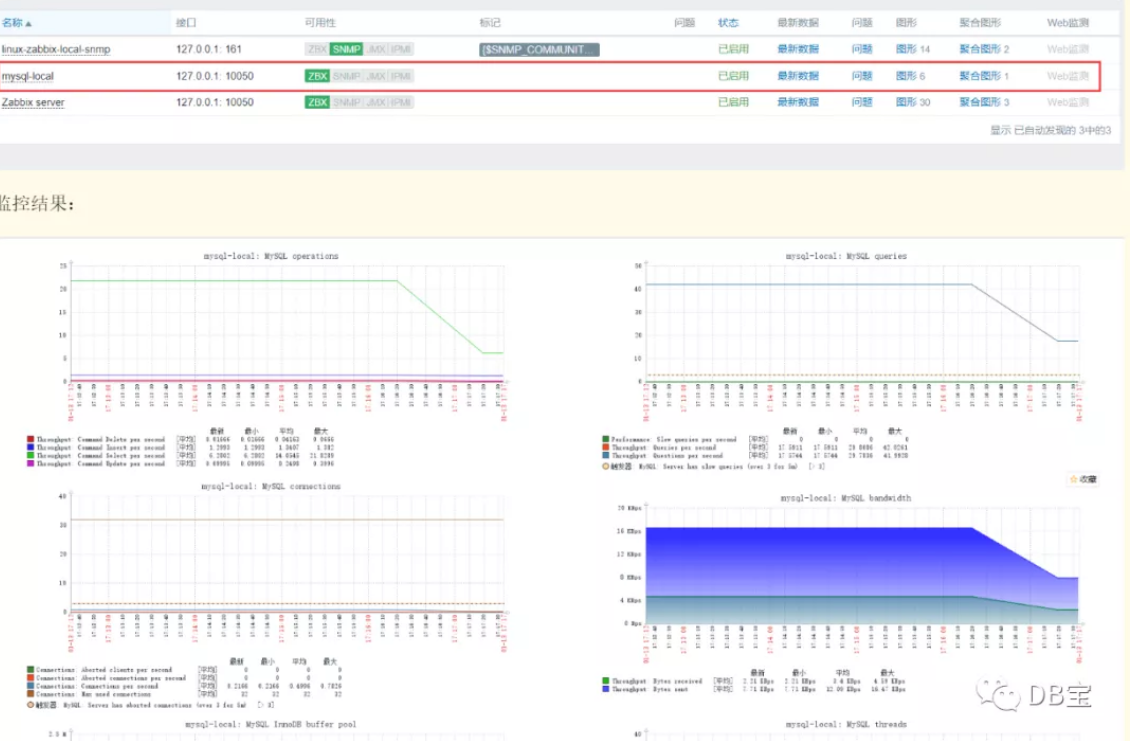The width and height of the screenshot is (1132, 741).
Task: Click the green SNMP badge for linux-zabbix-local-snmp
Action: point(346,49)
